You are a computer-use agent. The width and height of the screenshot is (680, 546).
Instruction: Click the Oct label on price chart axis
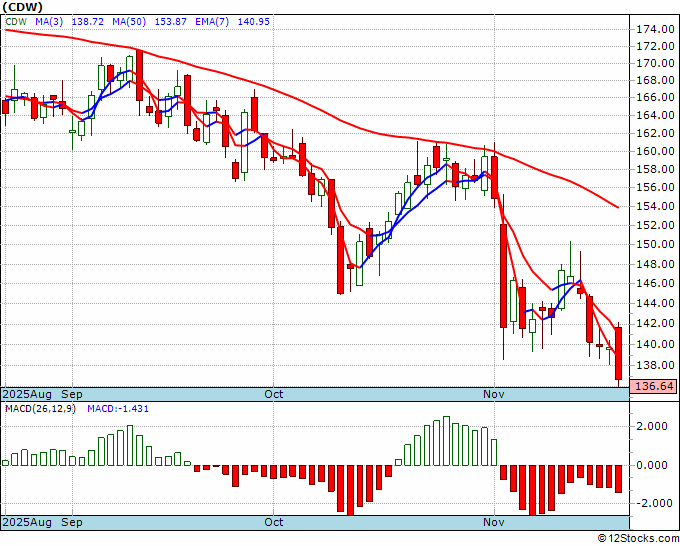click(274, 394)
